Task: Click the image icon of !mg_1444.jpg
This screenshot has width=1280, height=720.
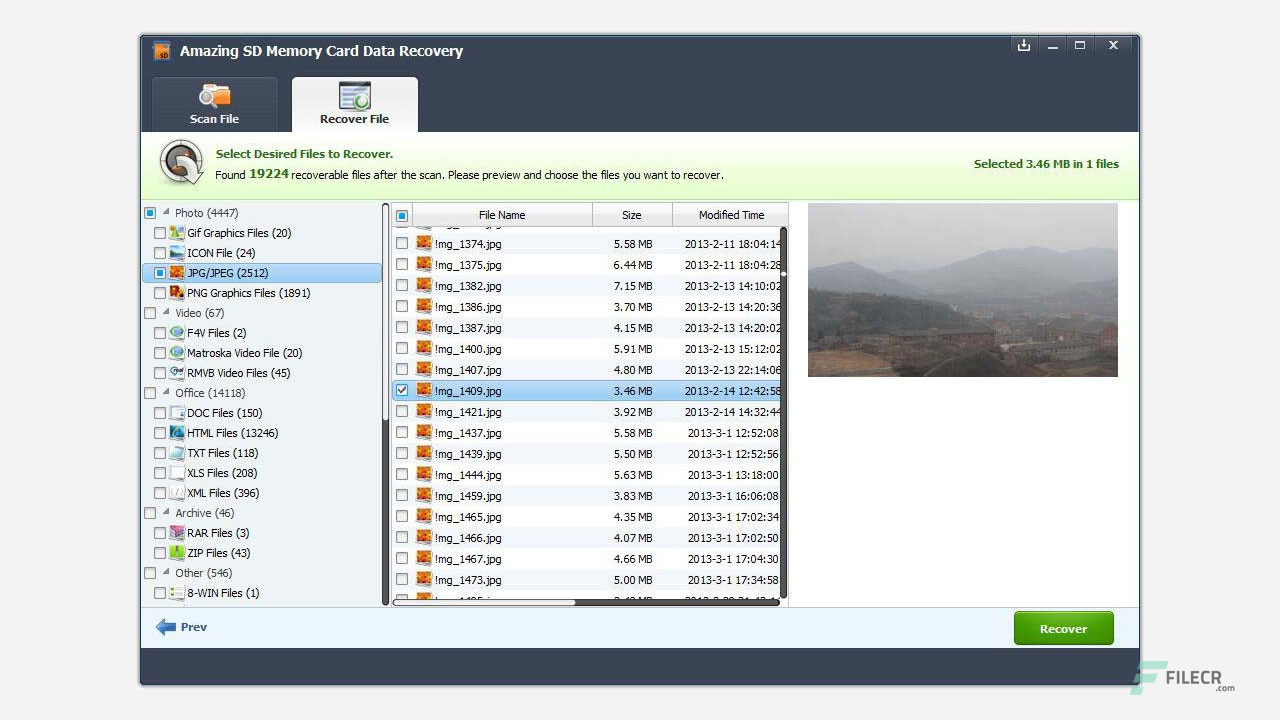Action: coord(424,474)
